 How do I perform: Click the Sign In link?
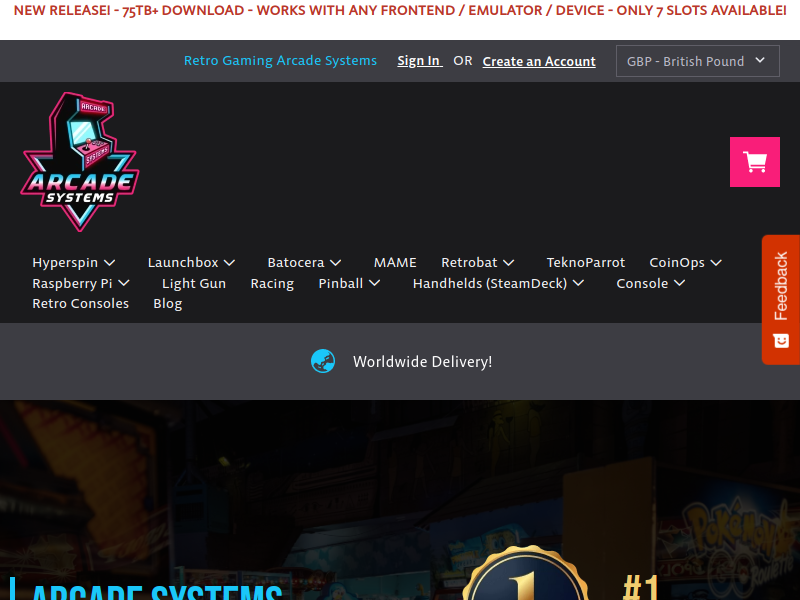[420, 61]
